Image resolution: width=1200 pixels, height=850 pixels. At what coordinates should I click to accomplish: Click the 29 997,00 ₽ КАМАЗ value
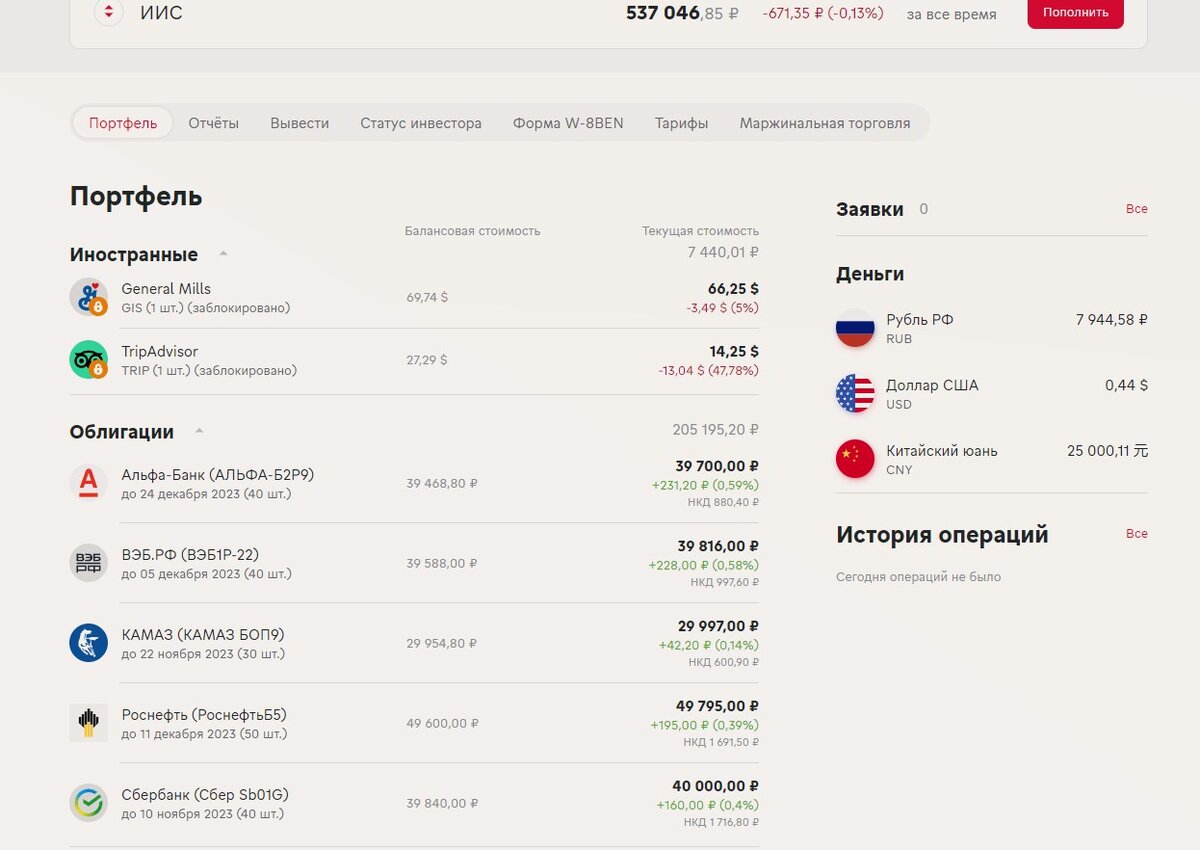point(718,626)
